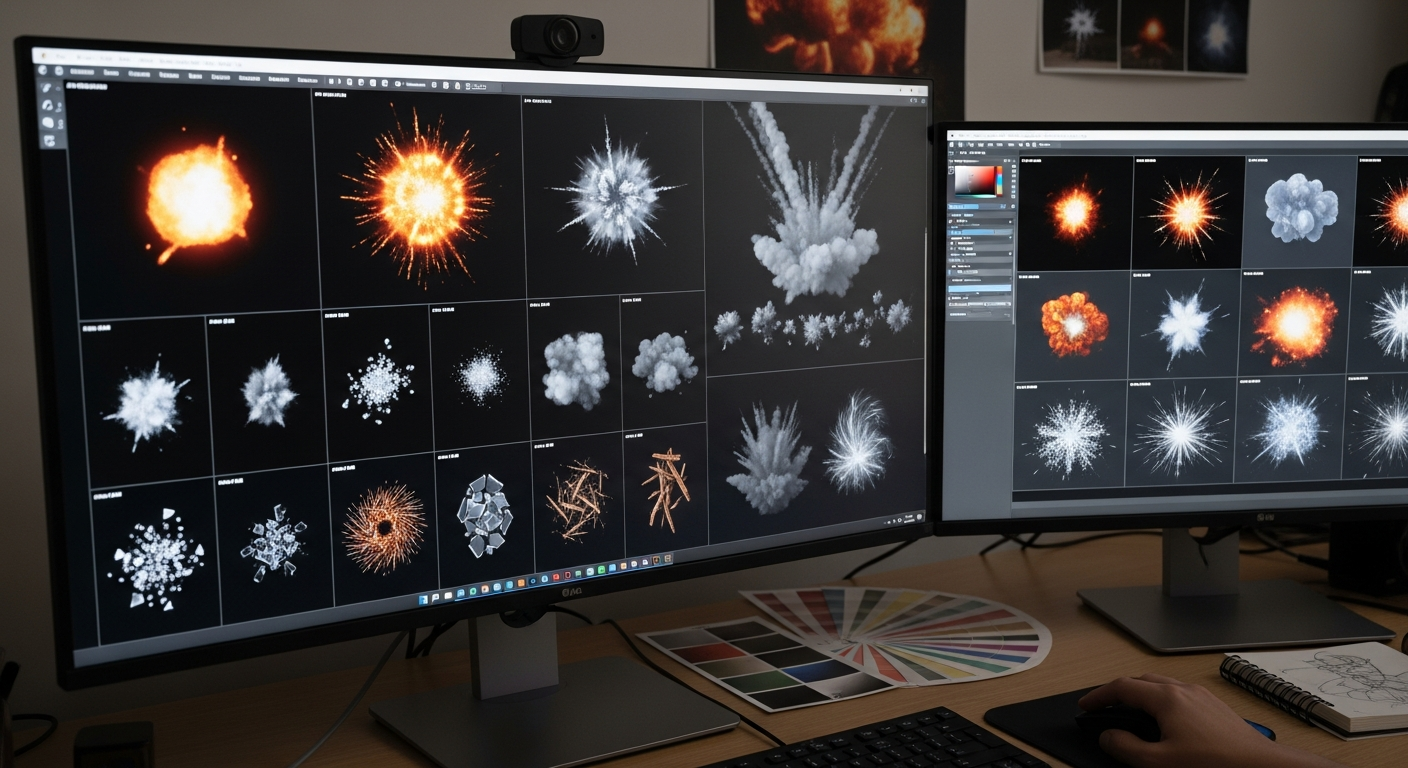Open the Start button on left monitor taskbar
Image resolution: width=1408 pixels, height=768 pixels.
click(423, 598)
